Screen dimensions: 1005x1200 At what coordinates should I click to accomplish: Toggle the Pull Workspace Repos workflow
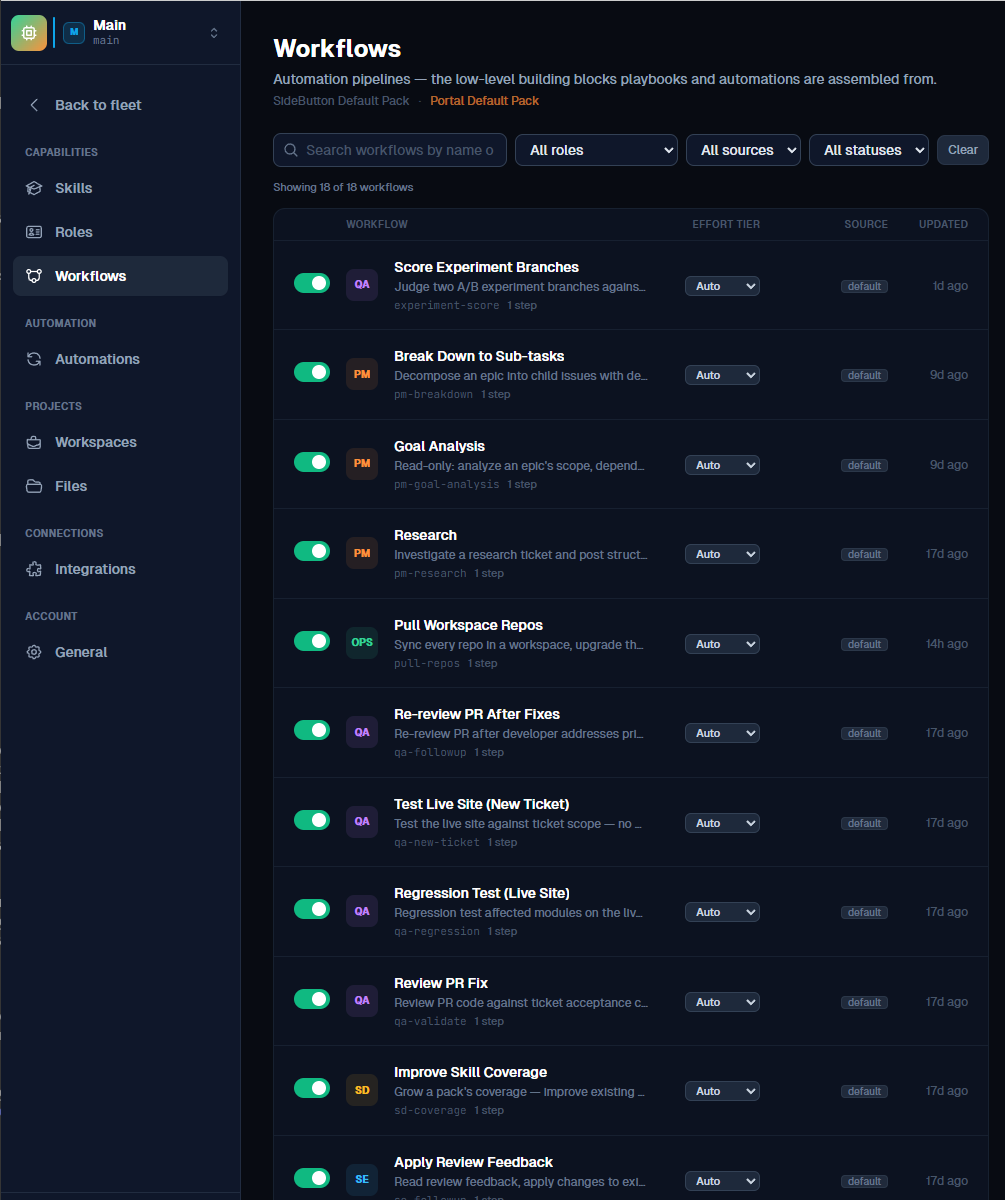pyautogui.click(x=312, y=641)
